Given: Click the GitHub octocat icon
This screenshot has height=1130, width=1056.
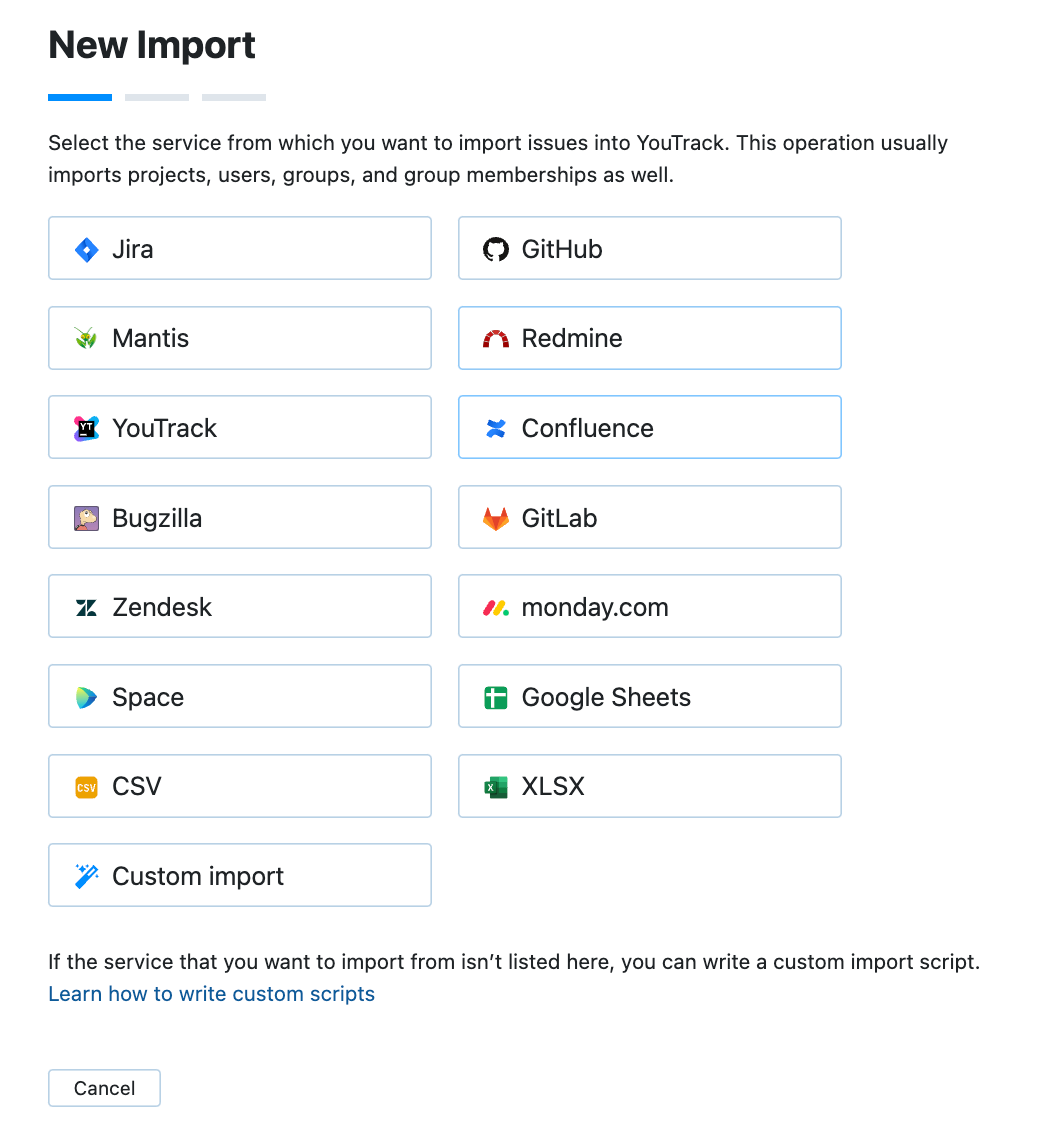Looking at the screenshot, I should pyautogui.click(x=497, y=248).
